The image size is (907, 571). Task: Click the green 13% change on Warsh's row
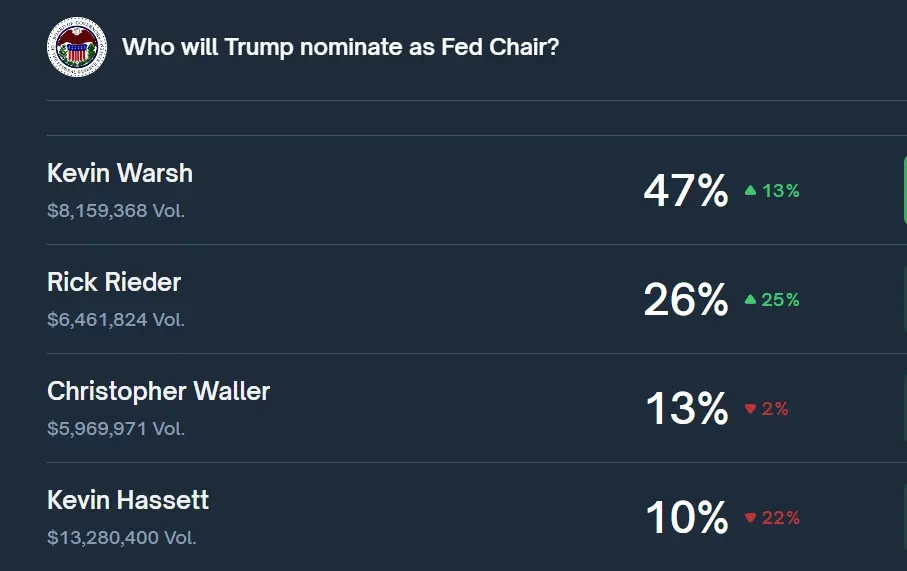(x=781, y=190)
